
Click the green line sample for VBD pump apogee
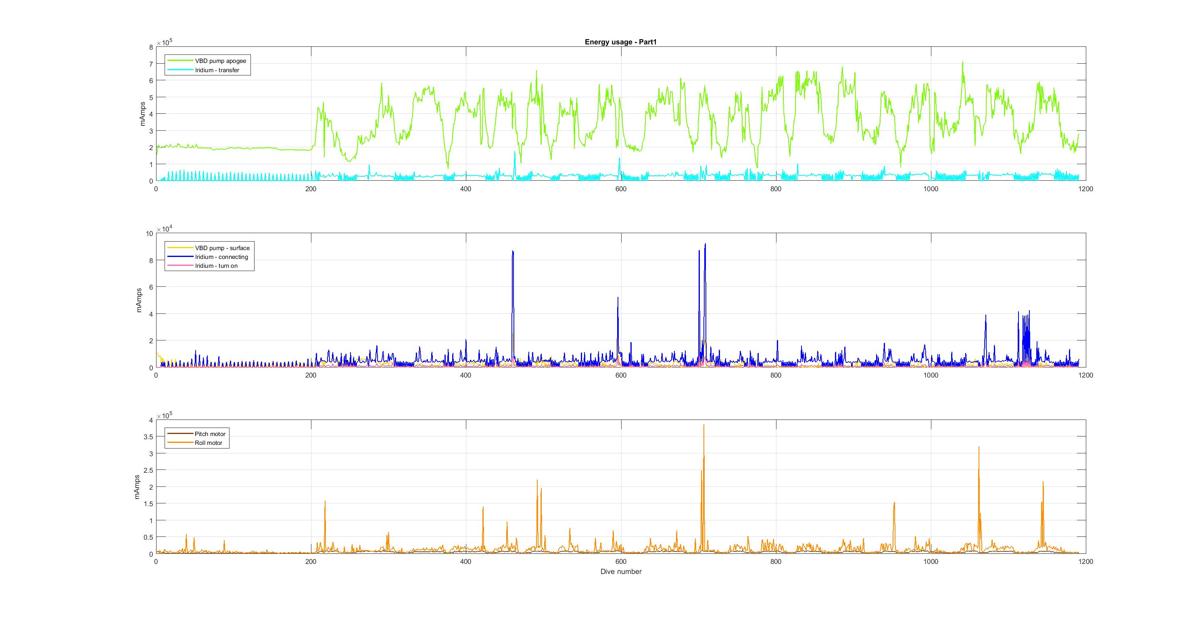click(179, 60)
